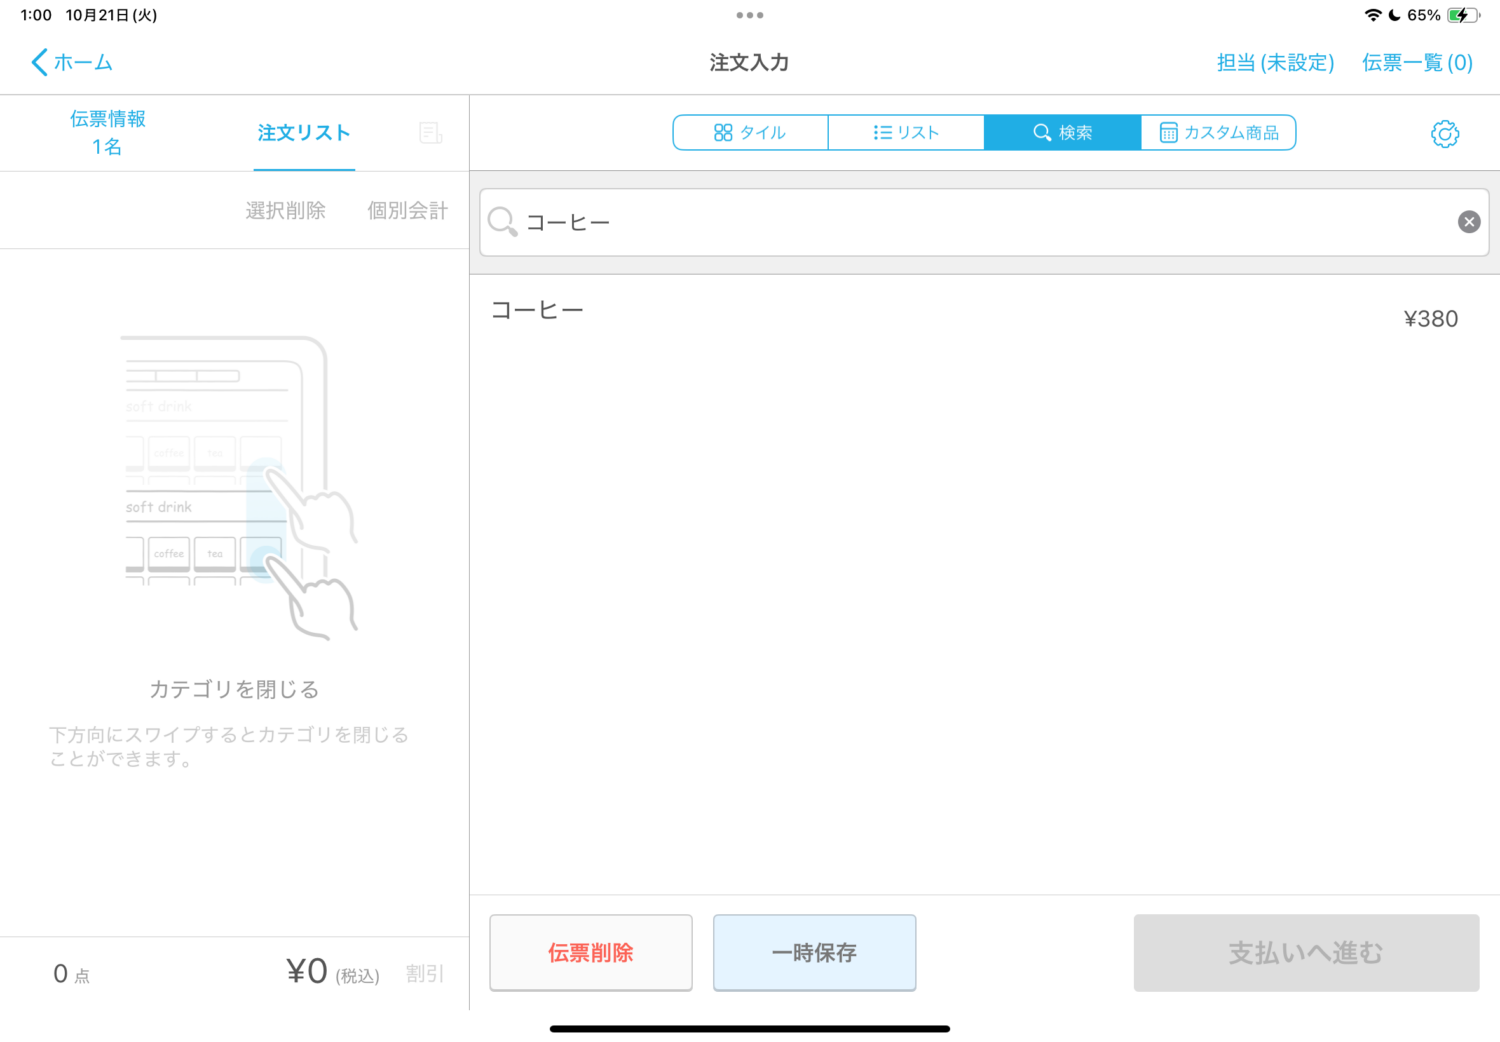Image resolution: width=1500 pixels, height=1042 pixels.
Task: Select the 注文リスト tab
Action: [304, 133]
